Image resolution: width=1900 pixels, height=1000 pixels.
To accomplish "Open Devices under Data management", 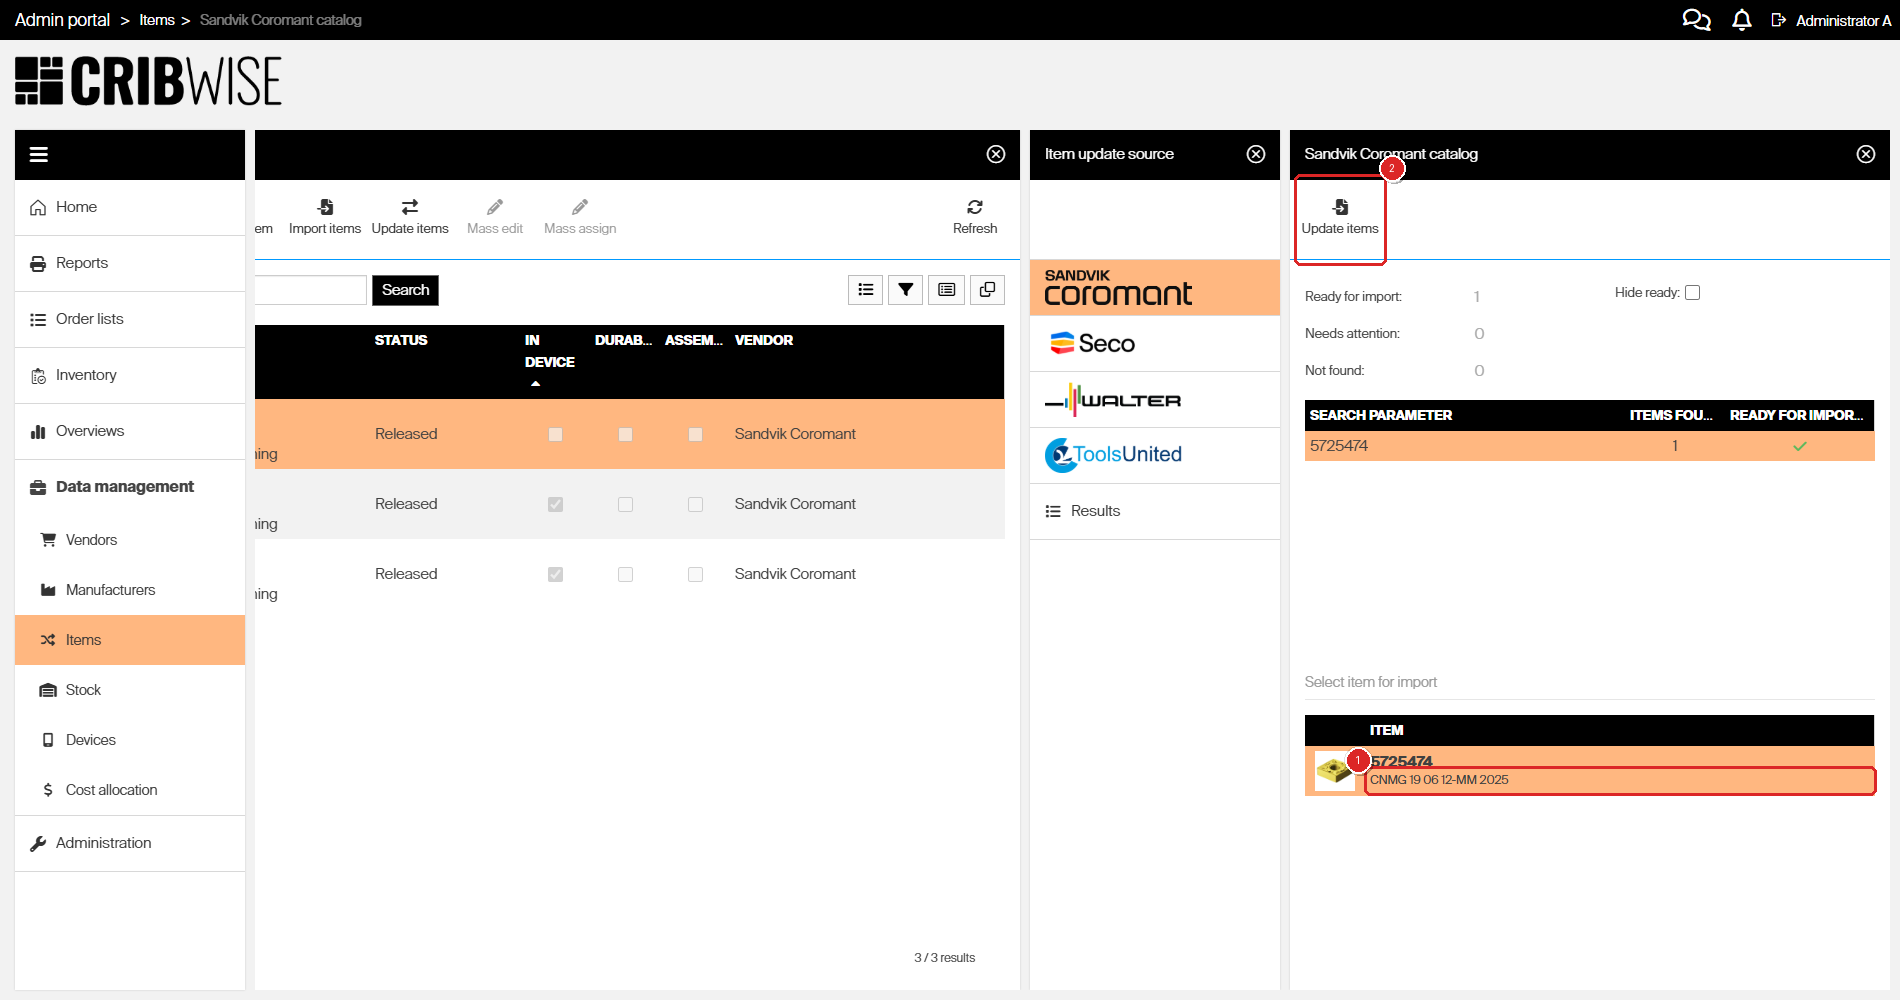I will tap(130, 740).
